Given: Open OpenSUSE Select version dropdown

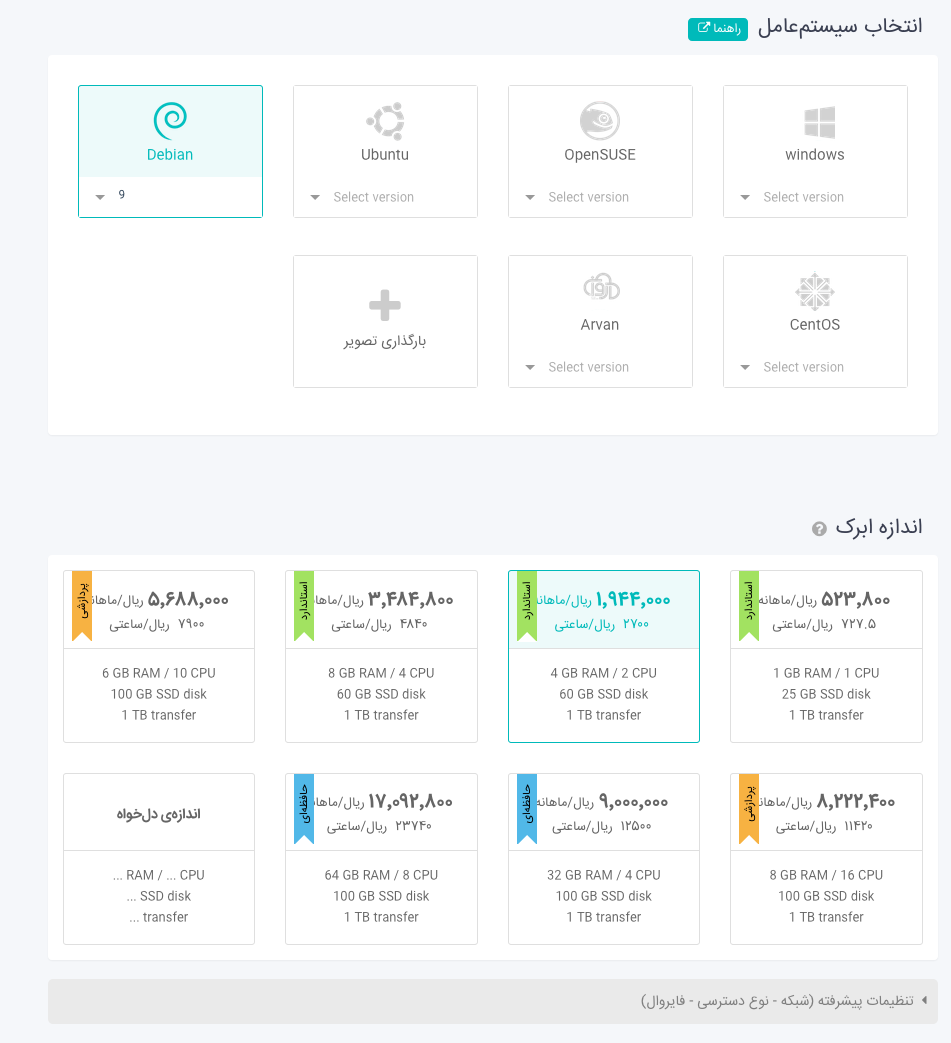Looking at the screenshot, I should tap(600, 197).
